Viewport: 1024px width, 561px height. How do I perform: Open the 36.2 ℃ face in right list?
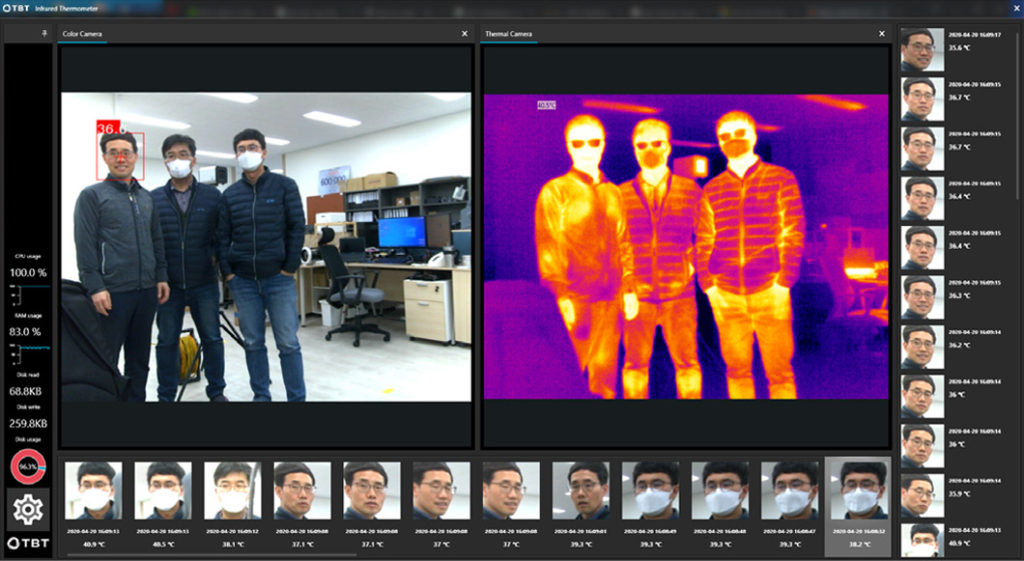(x=922, y=346)
